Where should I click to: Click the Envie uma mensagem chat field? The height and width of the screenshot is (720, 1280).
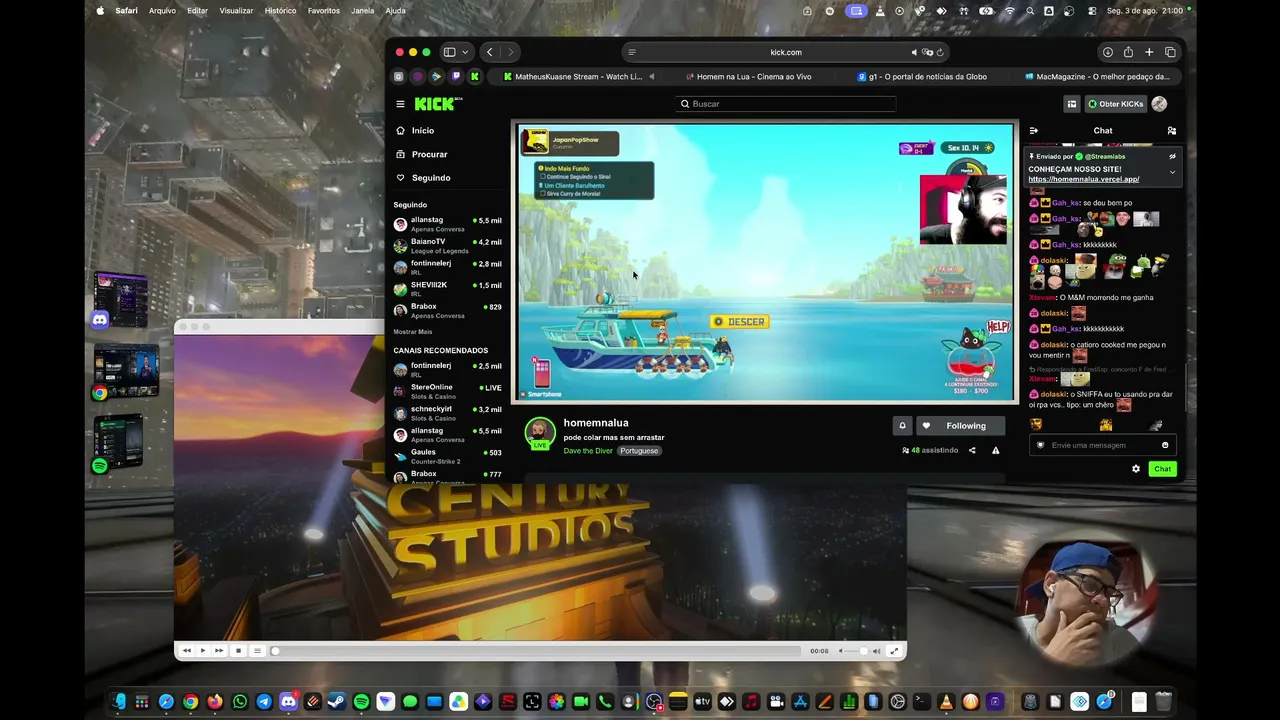(1103, 445)
